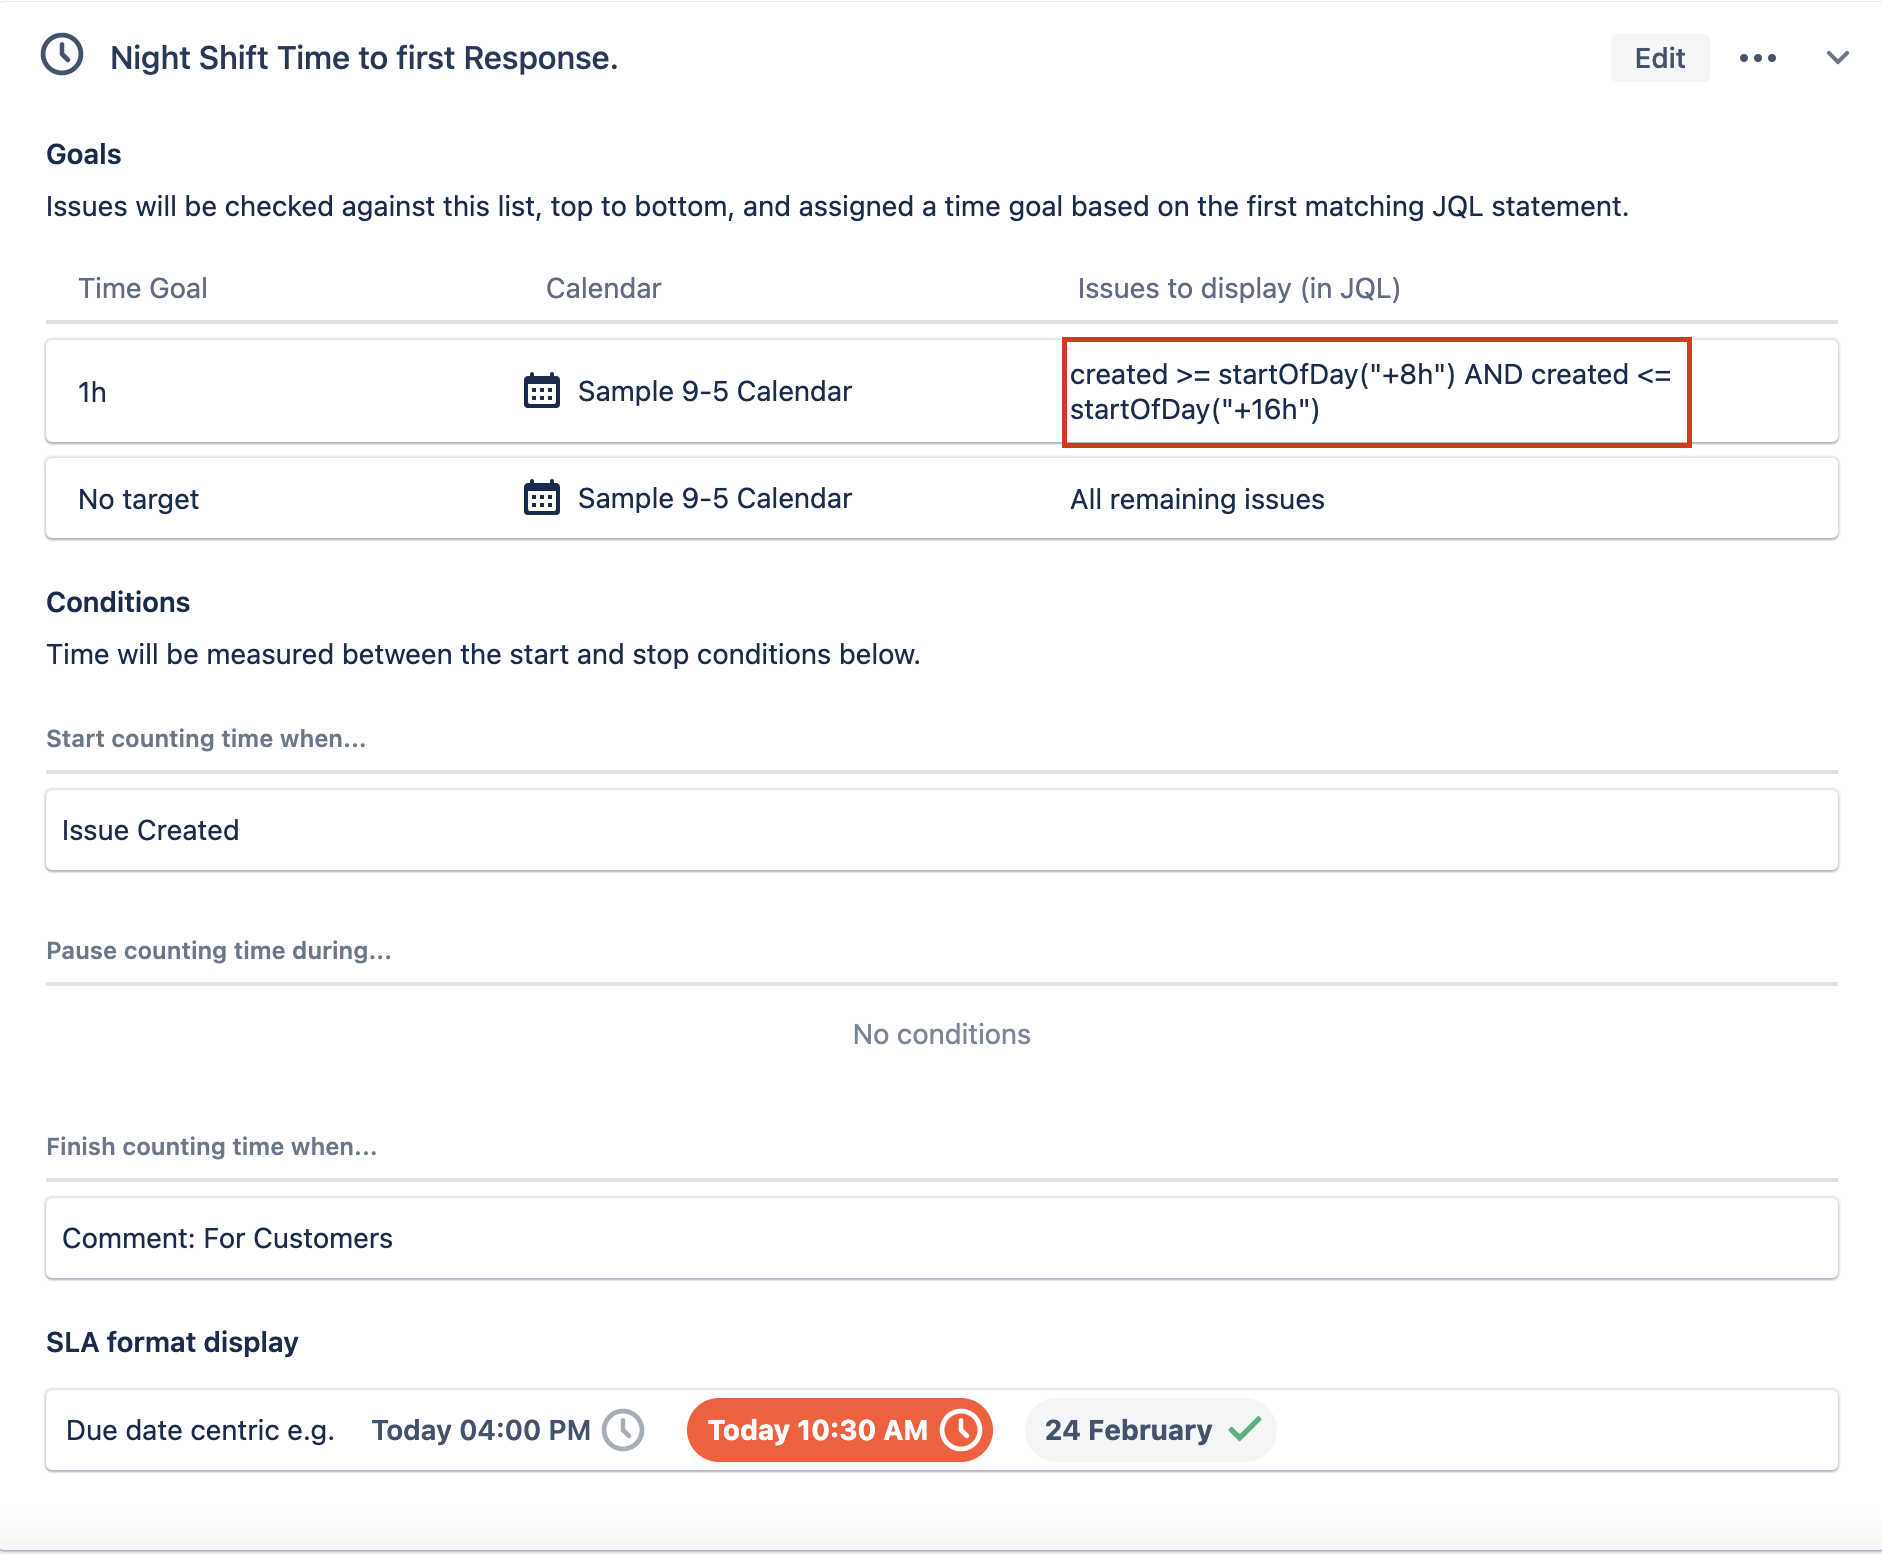
Task: Click the Time Goal column header
Action: 143,288
